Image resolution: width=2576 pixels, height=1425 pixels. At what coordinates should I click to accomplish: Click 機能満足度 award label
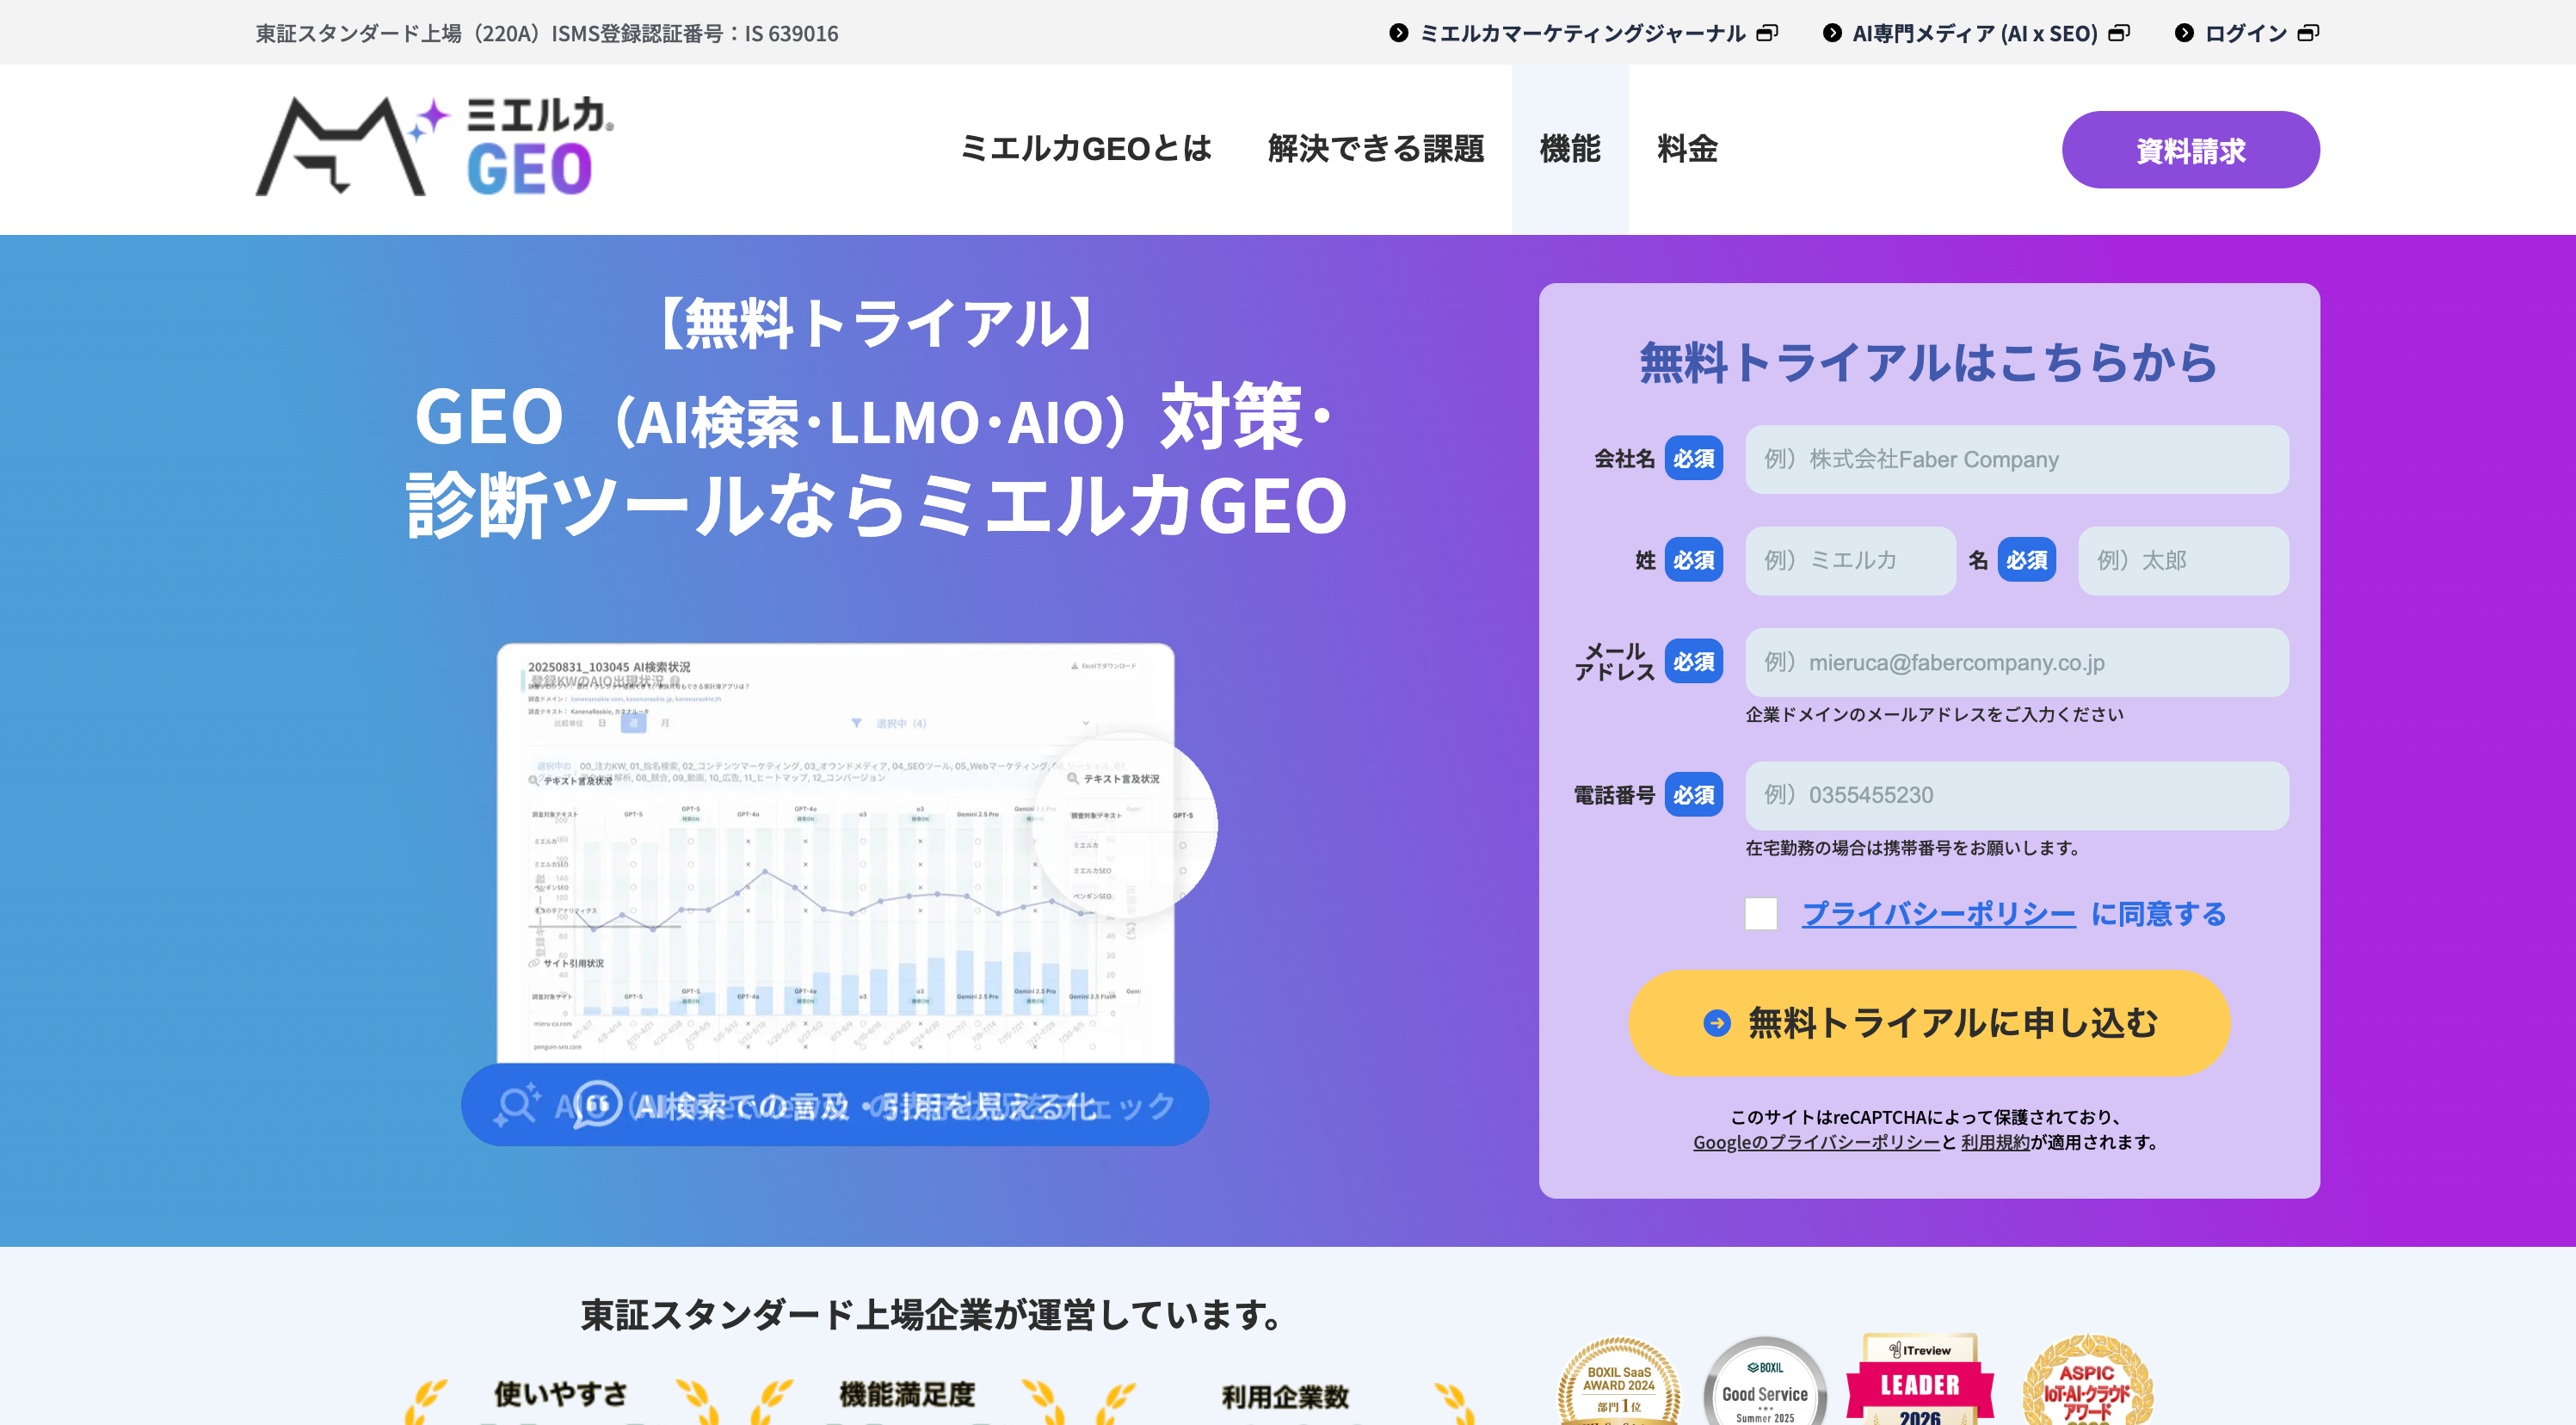[x=906, y=1394]
